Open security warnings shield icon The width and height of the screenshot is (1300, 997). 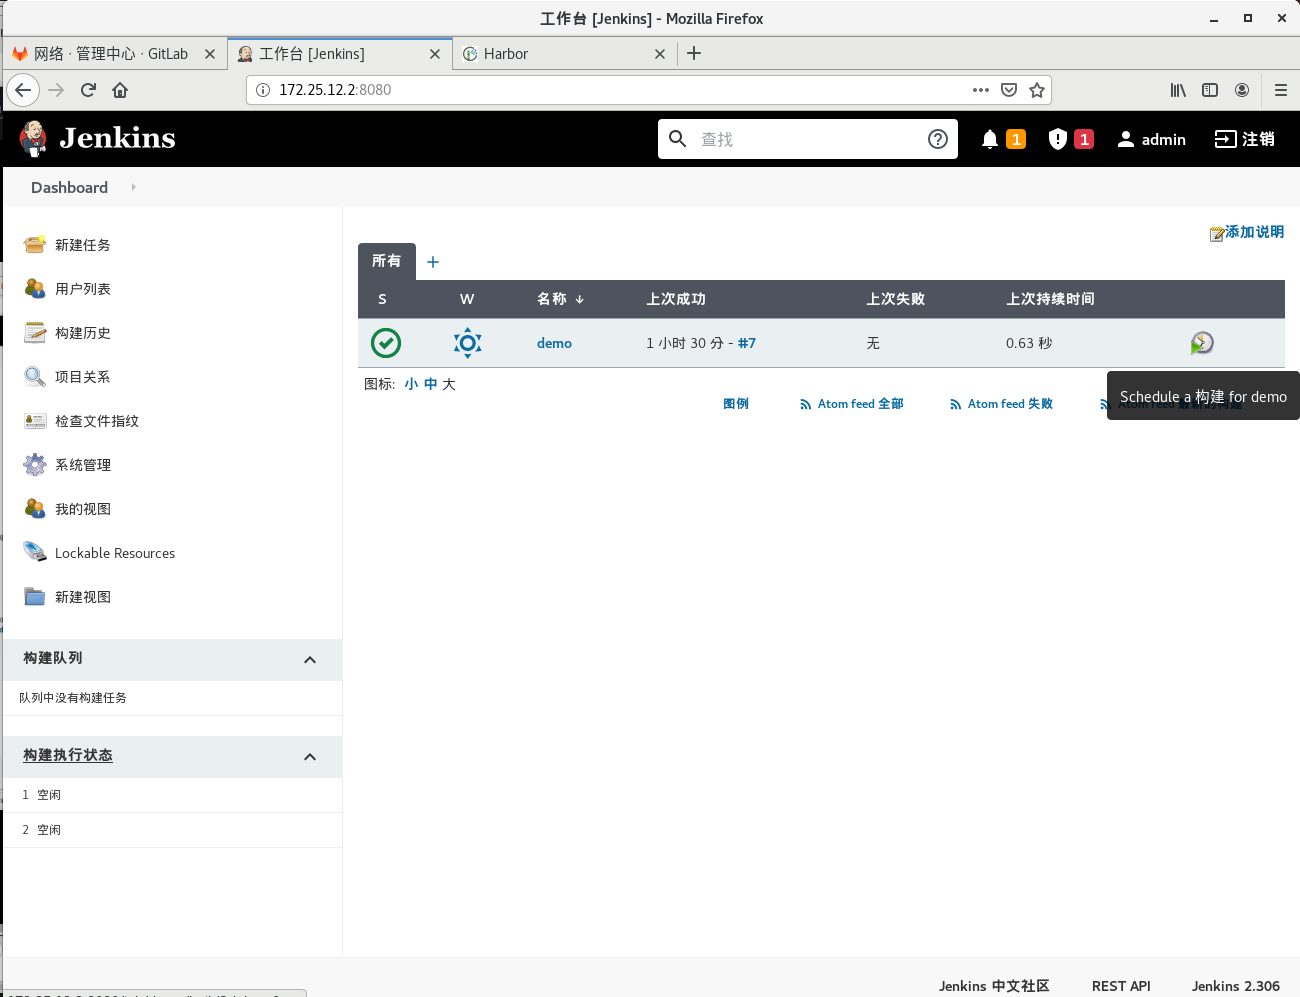click(x=1058, y=139)
